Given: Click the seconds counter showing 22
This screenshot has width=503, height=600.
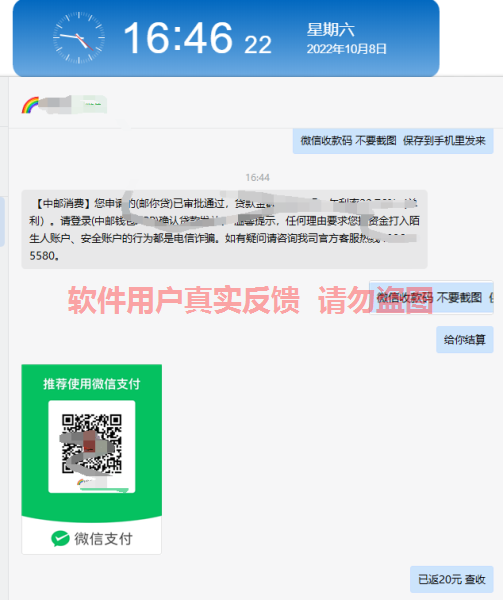Looking at the screenshot, I should coord(258,44).
